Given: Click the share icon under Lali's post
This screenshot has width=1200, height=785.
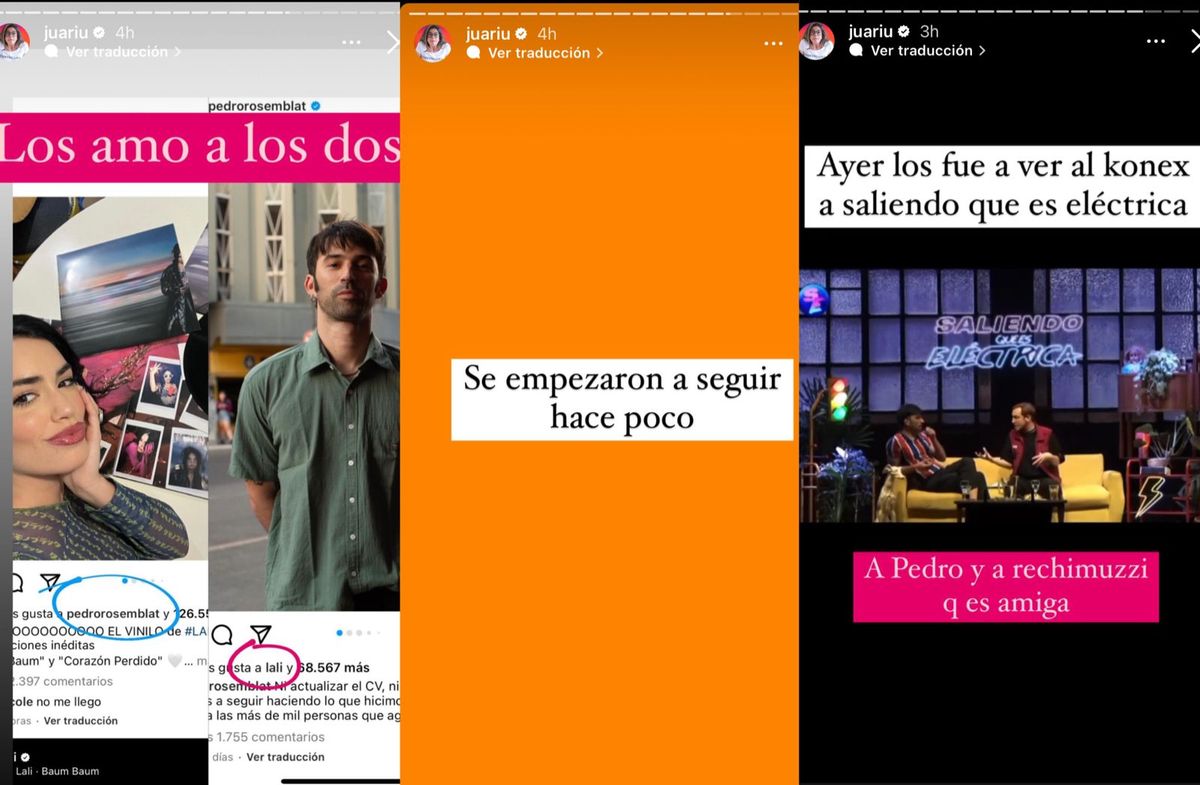Looking at the screenshot, I should click(x=50, y=582).
